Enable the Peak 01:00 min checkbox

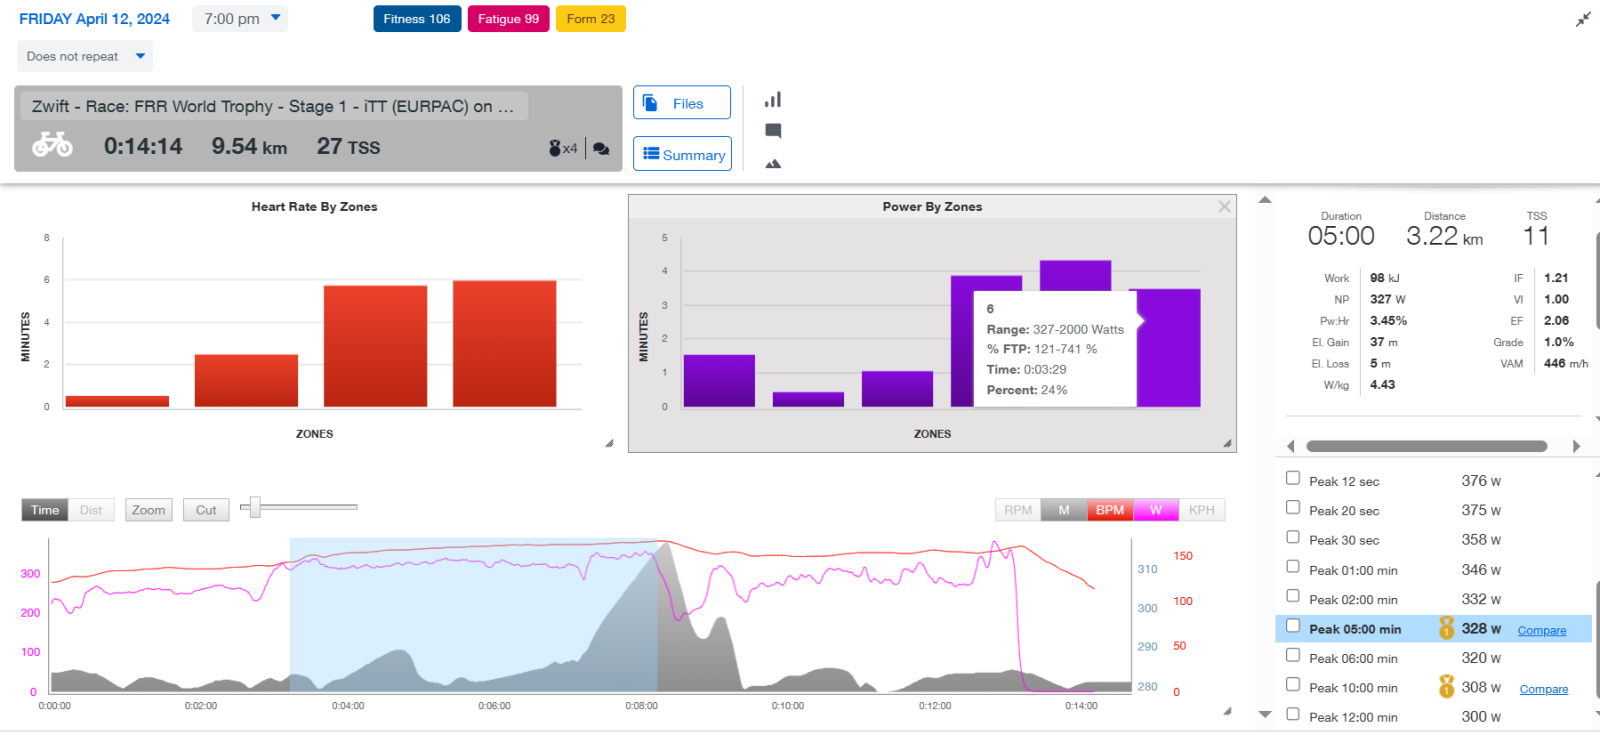click(x=1293, y=567)
